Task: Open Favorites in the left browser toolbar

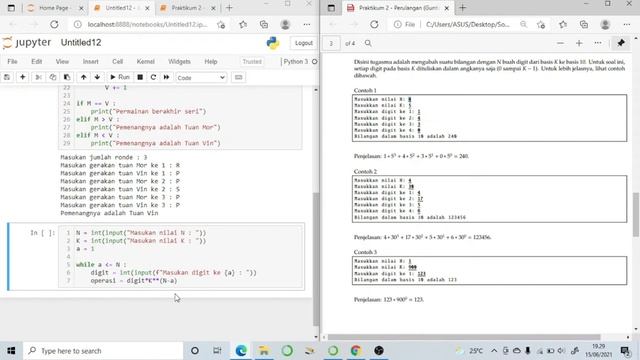Action: tap(243, 24)
